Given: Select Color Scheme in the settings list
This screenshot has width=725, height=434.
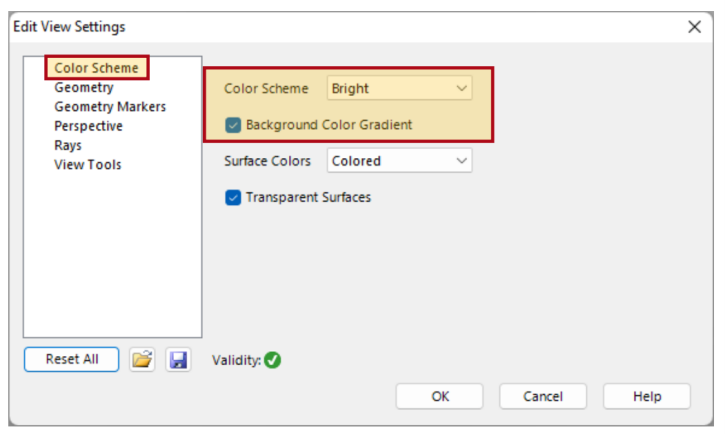Looking at the screenshot, I should (97, 68).
